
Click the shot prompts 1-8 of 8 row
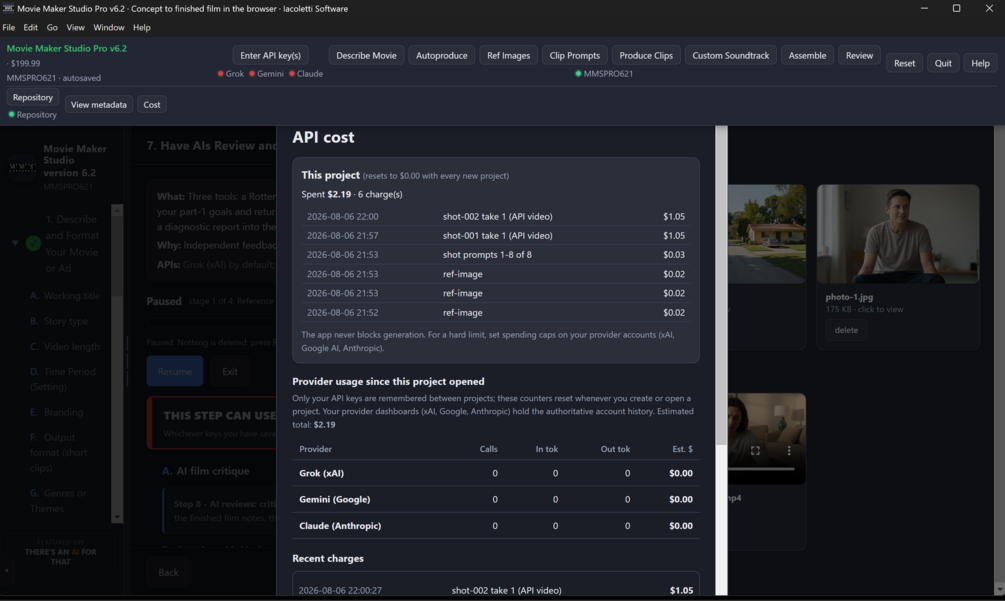(x=495, y=255)
